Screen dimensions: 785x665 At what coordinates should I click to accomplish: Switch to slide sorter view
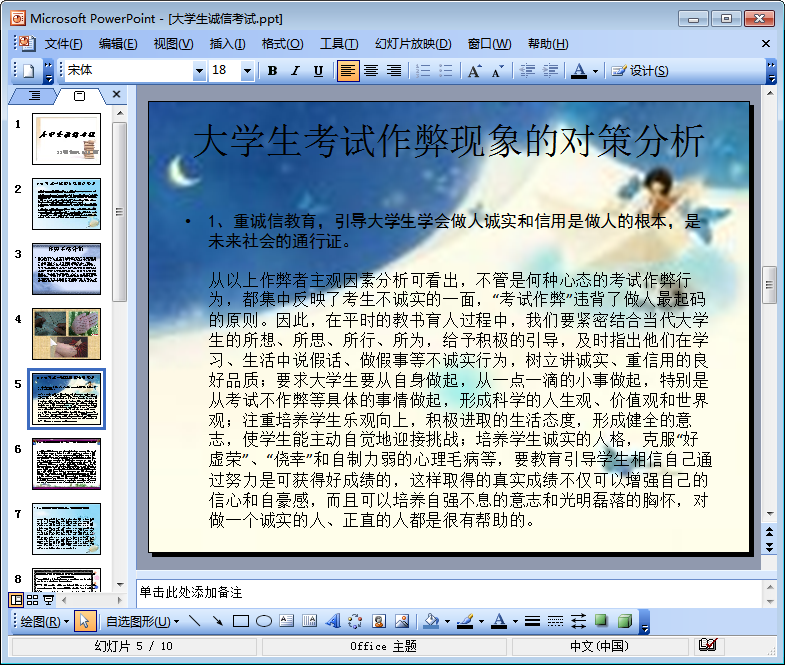[x=33, y=599]
